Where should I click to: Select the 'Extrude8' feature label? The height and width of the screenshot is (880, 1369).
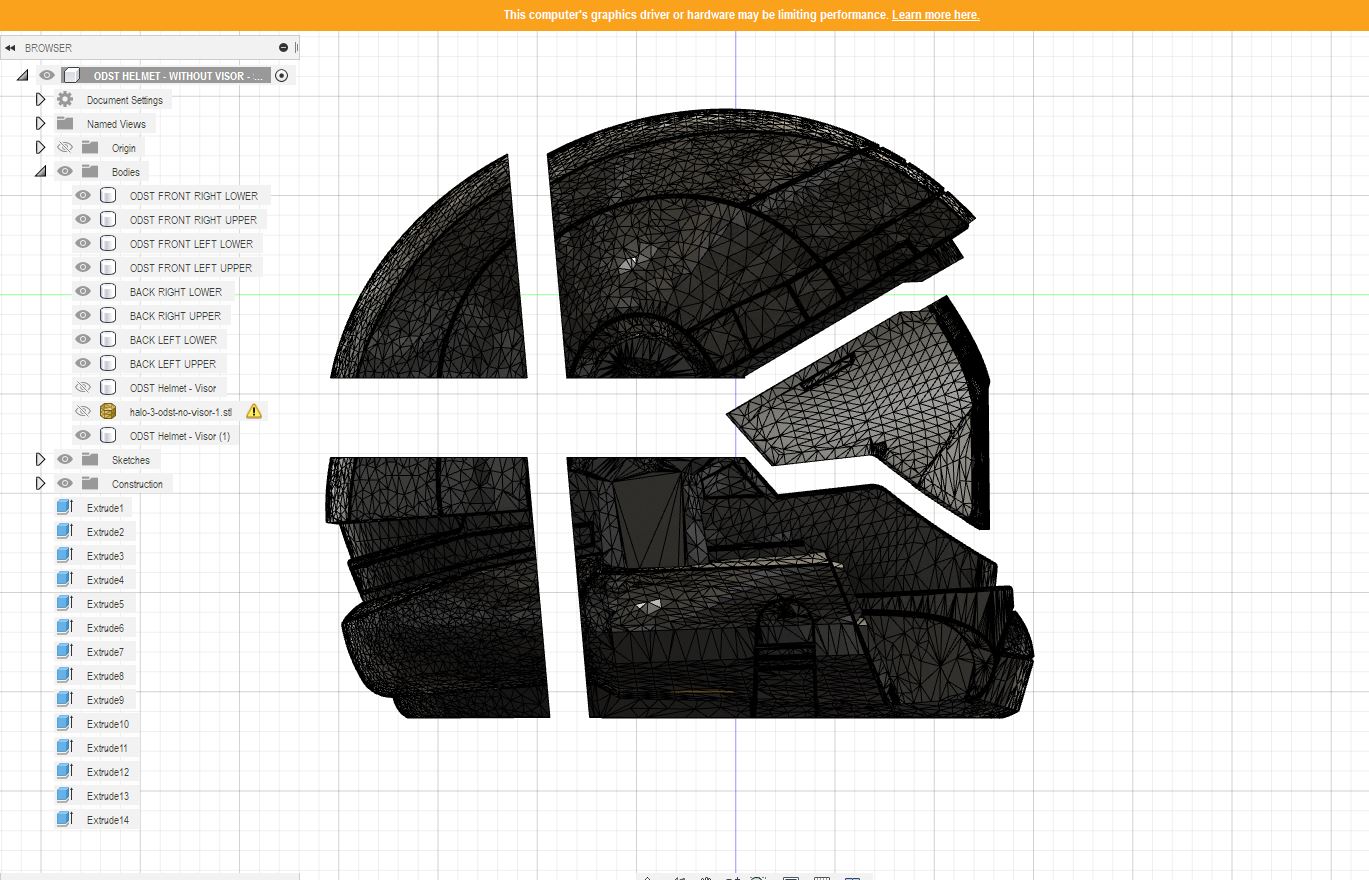coord(105,676)
